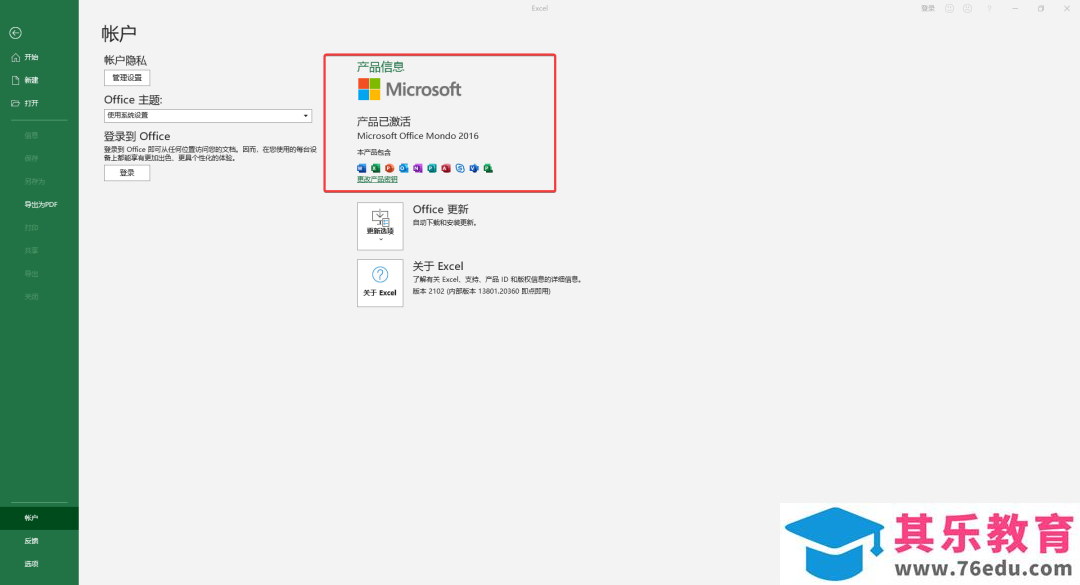Send a frown with the sad face icon
The width and height of the screenshot is (1080, 585).
point(968,8)
